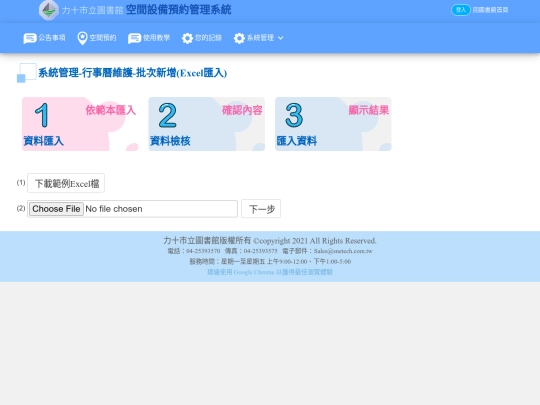The width and height of the screenshot is (540, 405).
Task: Download the sample file via 下載範例Excel檔
Action: [x=66, y=183]
